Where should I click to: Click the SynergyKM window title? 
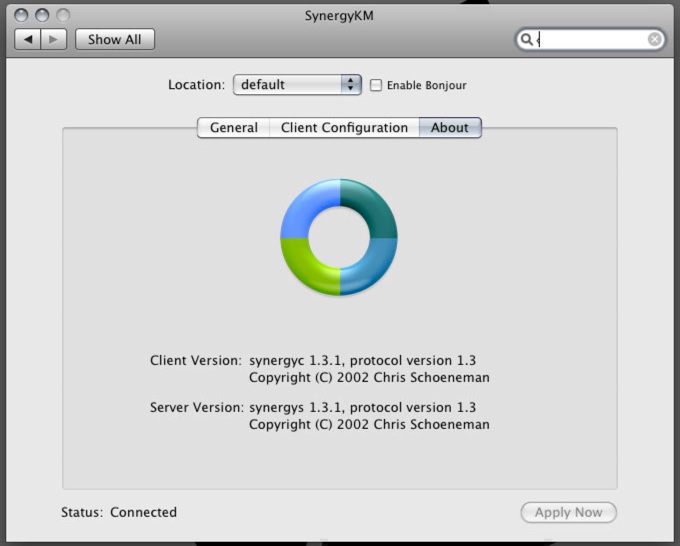point(339,16)
